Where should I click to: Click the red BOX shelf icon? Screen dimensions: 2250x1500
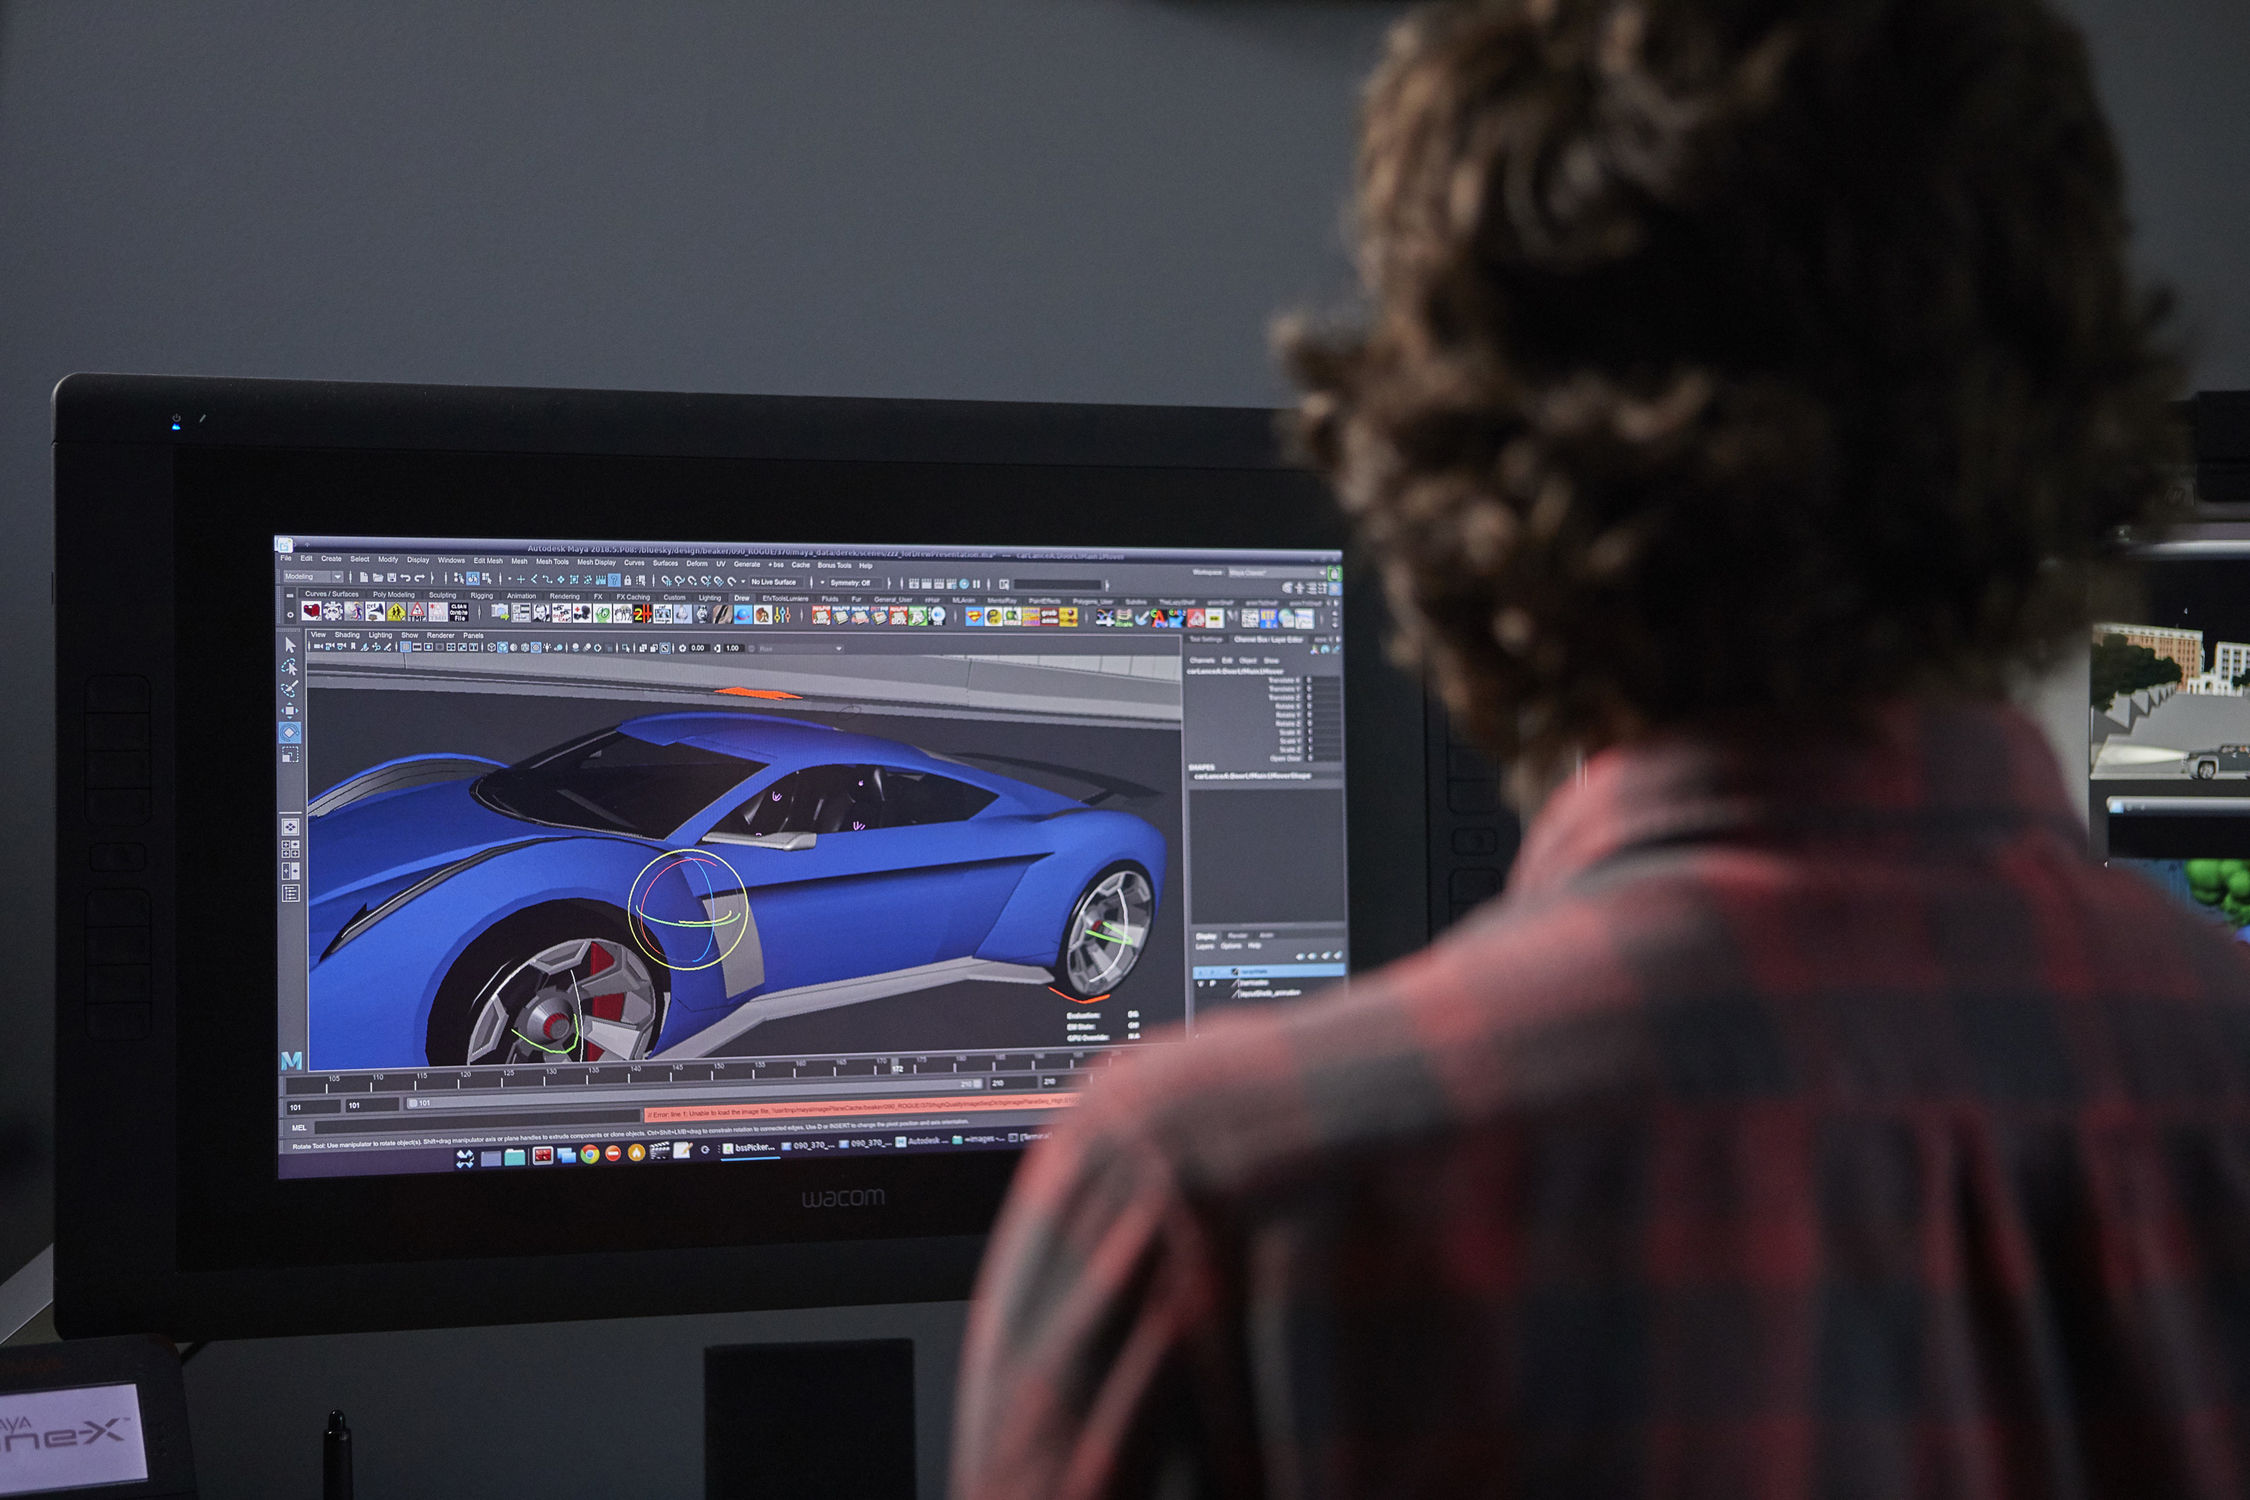click(x=898, y=617)
